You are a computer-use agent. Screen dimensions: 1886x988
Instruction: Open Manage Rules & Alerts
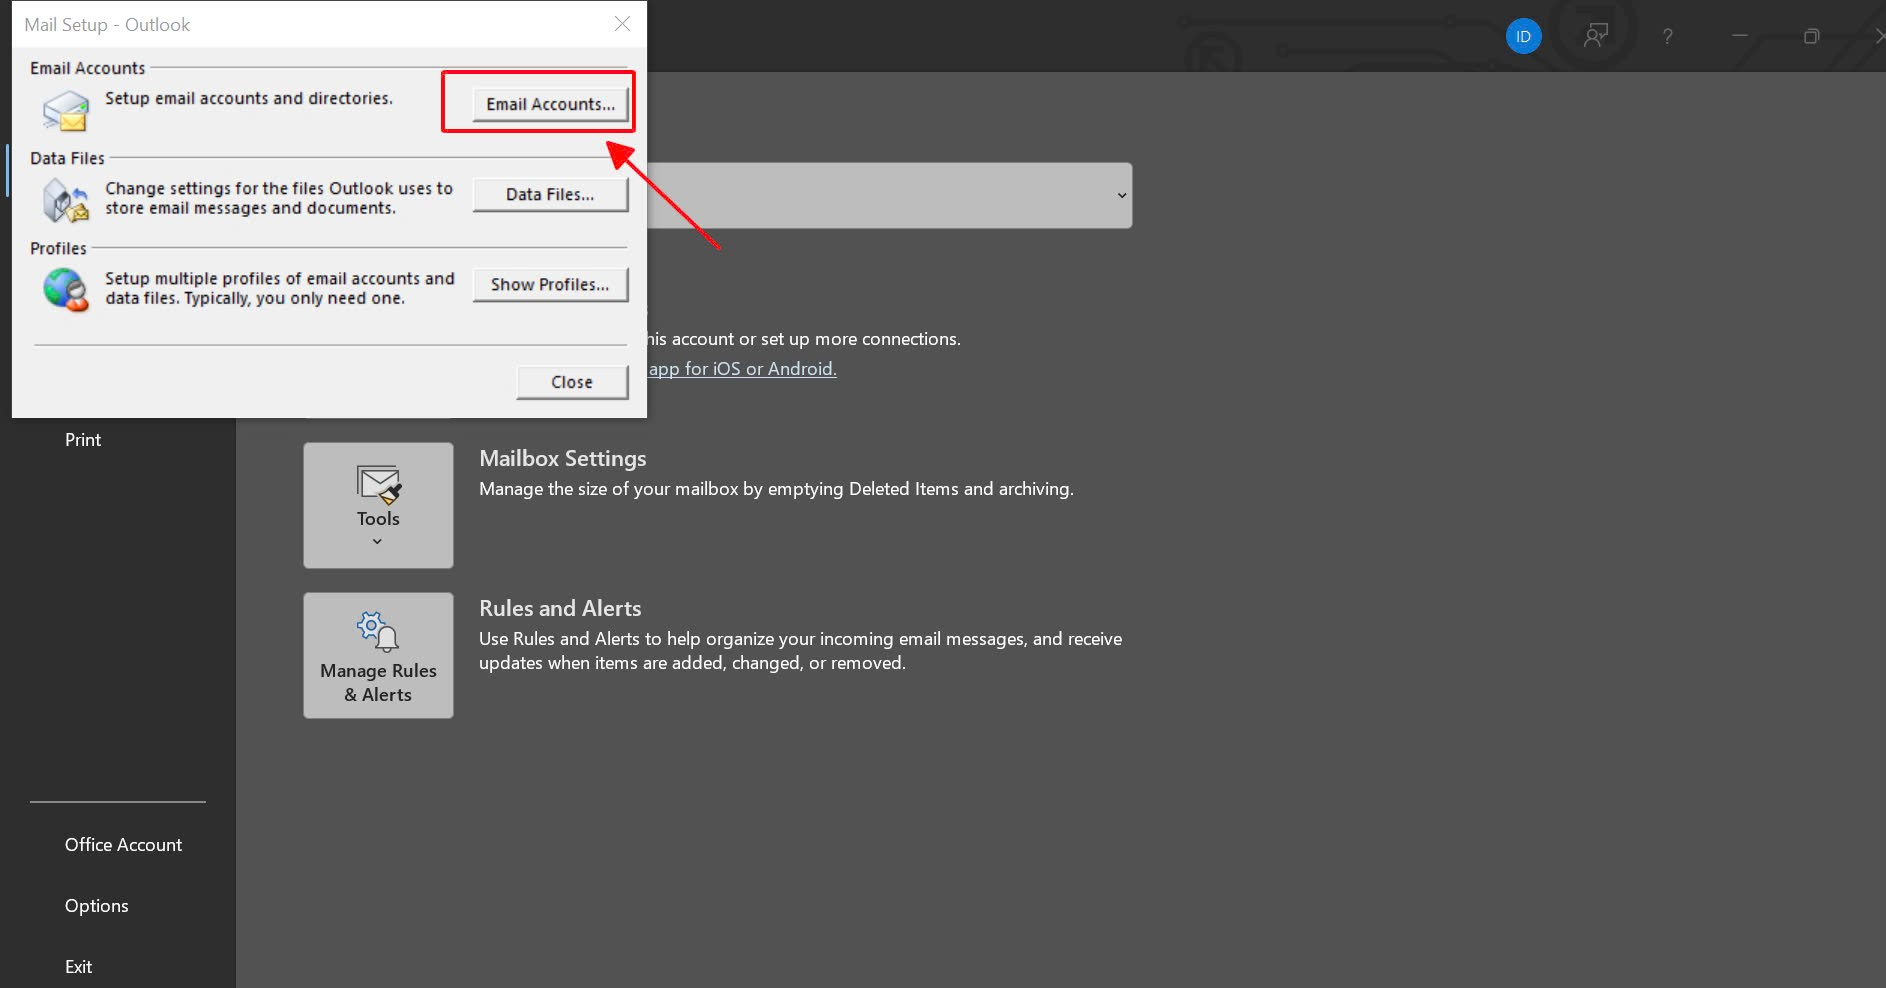tap(378, 655)
